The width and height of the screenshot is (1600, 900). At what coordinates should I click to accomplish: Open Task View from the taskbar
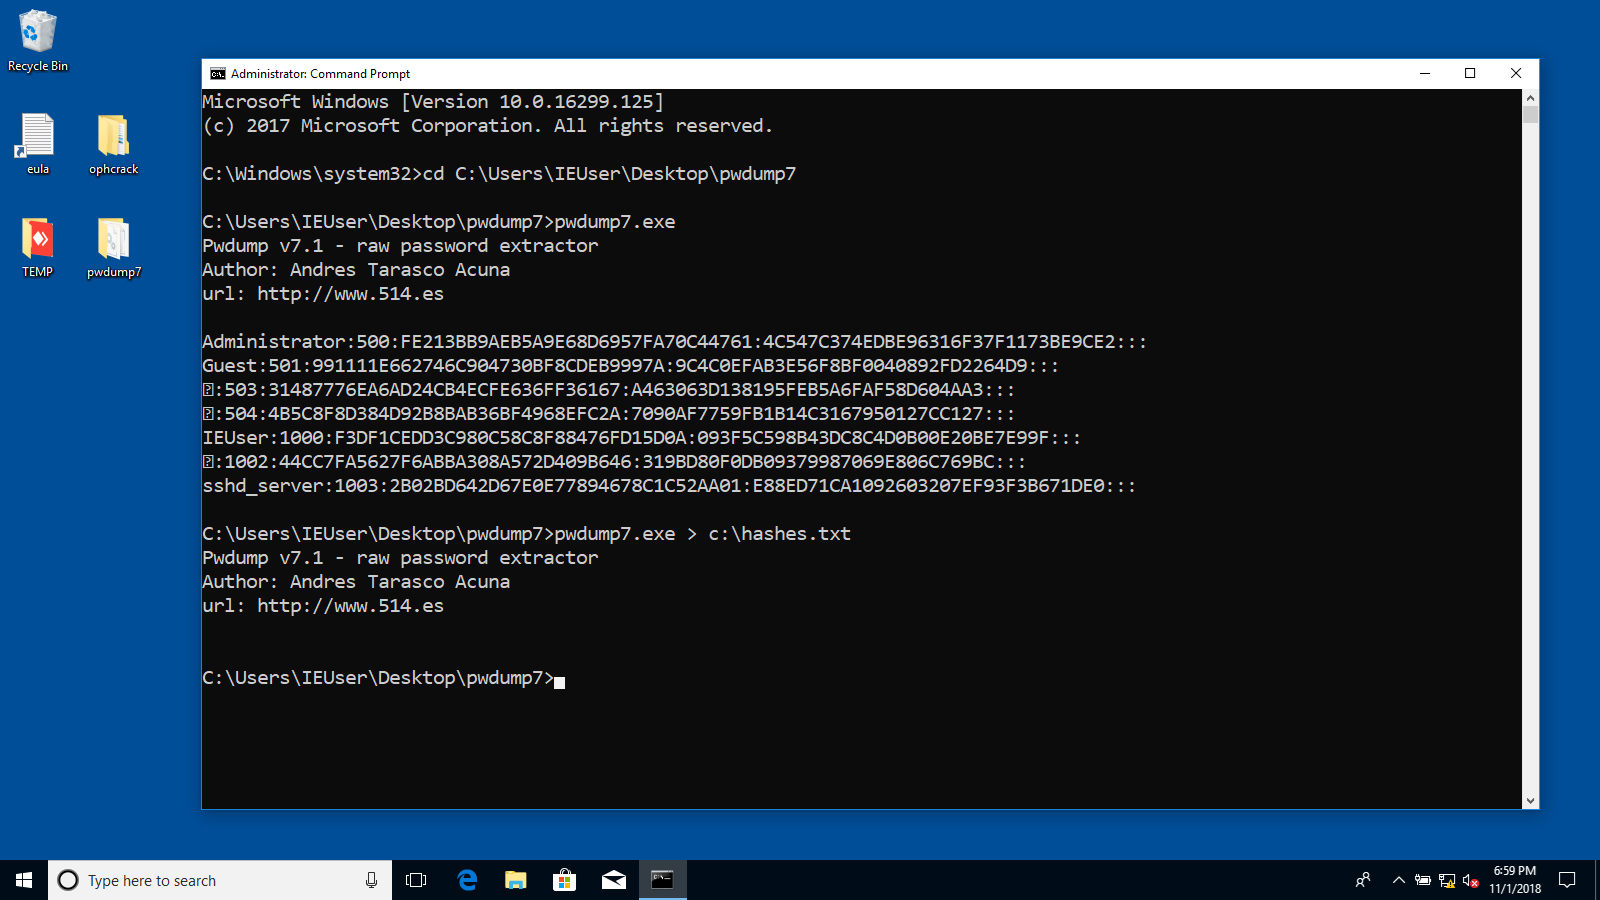tap(416, 880)
